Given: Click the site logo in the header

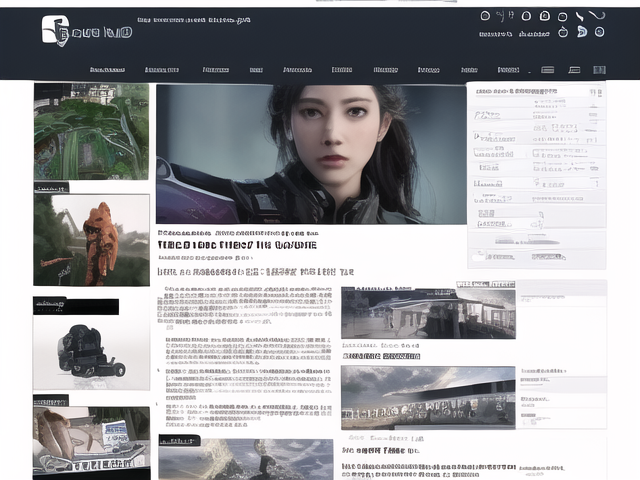Looking at the screenshot, I should (x=86, y=31).
